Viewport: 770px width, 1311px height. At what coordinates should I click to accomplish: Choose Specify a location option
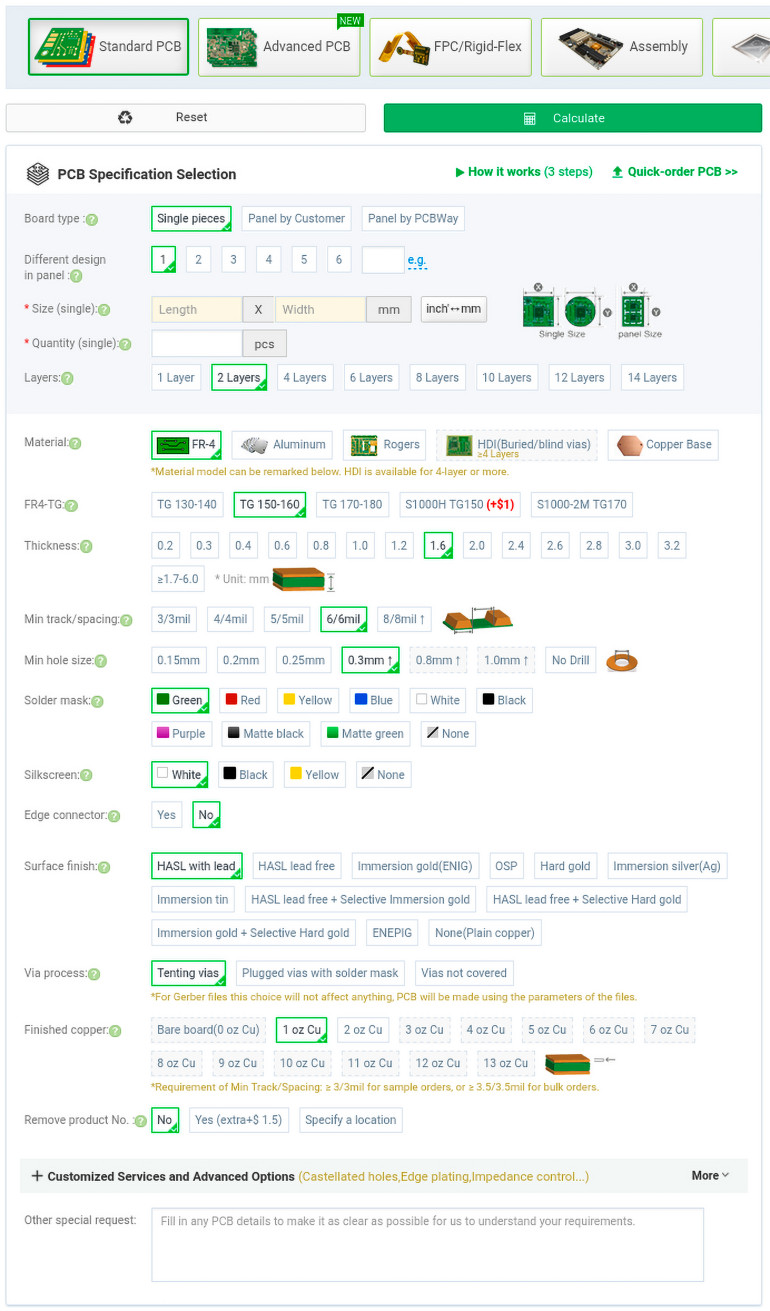[351, 1120]
